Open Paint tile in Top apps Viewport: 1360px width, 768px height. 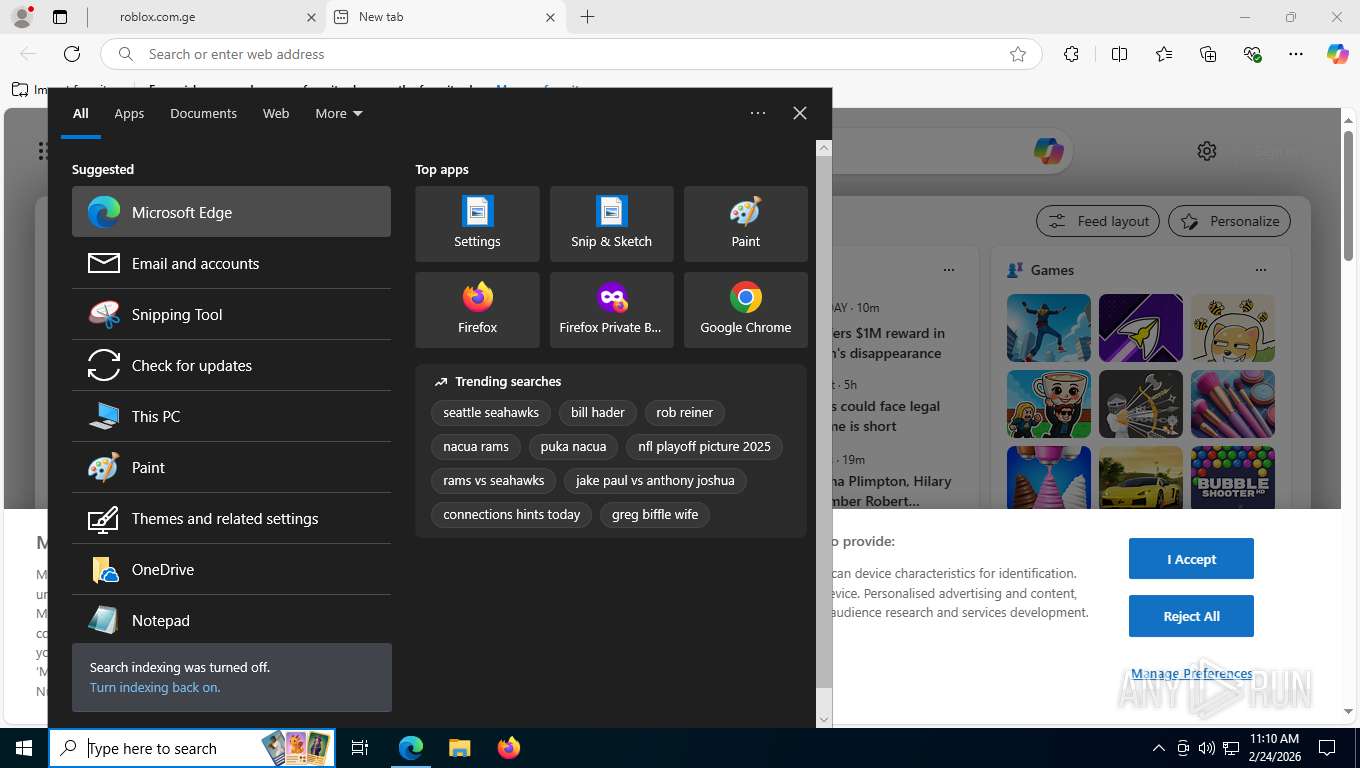click(x=745, y=224)
